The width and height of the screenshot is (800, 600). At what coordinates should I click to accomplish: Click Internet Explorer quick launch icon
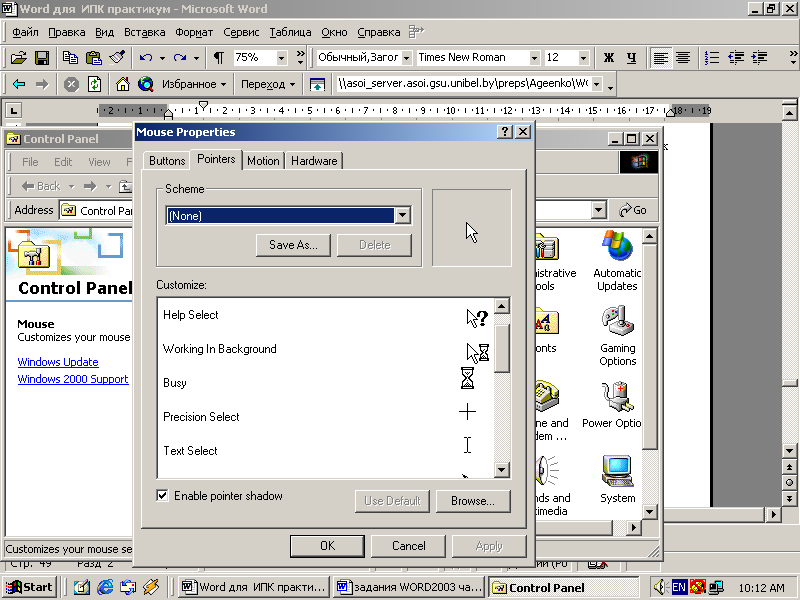(x=105, y=587)
